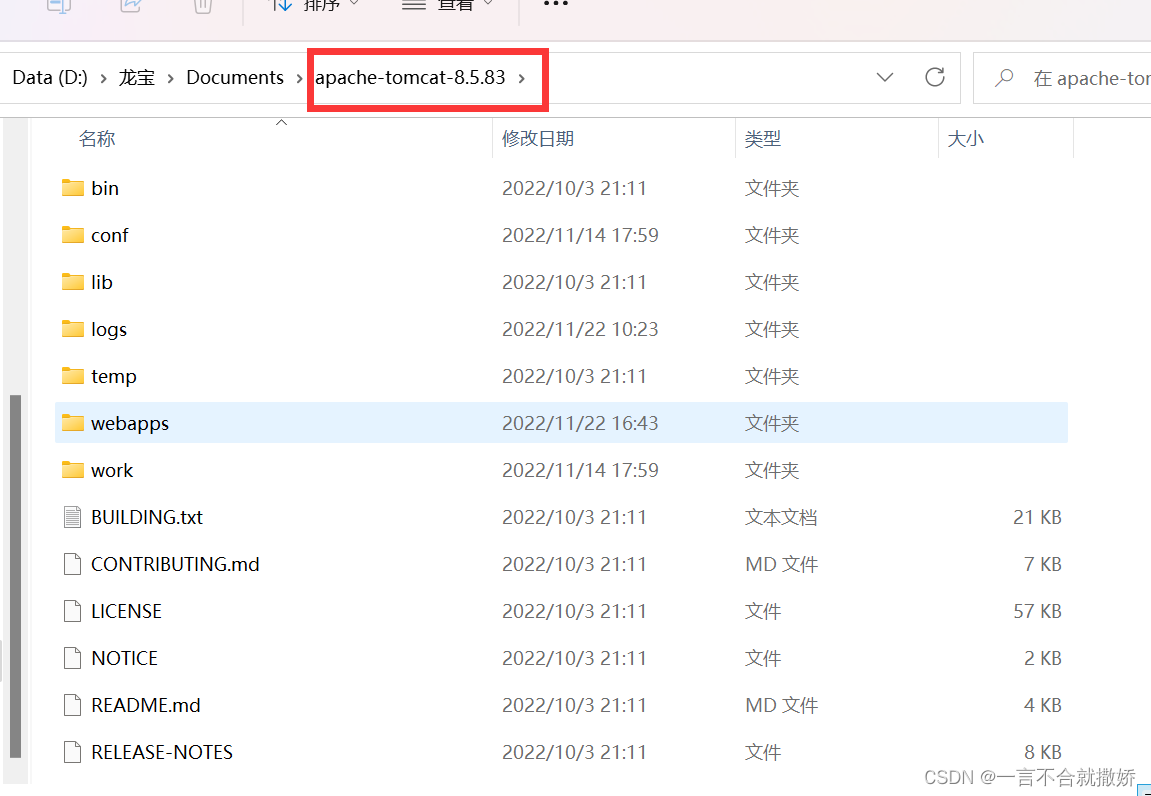Expand chevron after Documents breadcrumb
This screenshot has width=1151, height=796.
pos(299,78)
